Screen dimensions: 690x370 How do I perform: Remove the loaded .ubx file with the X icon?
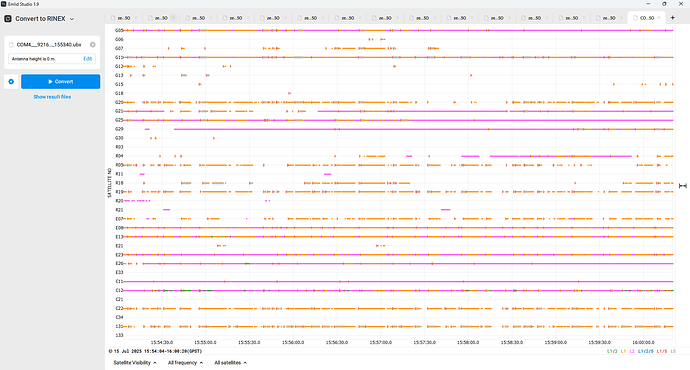tap(92, 44)
